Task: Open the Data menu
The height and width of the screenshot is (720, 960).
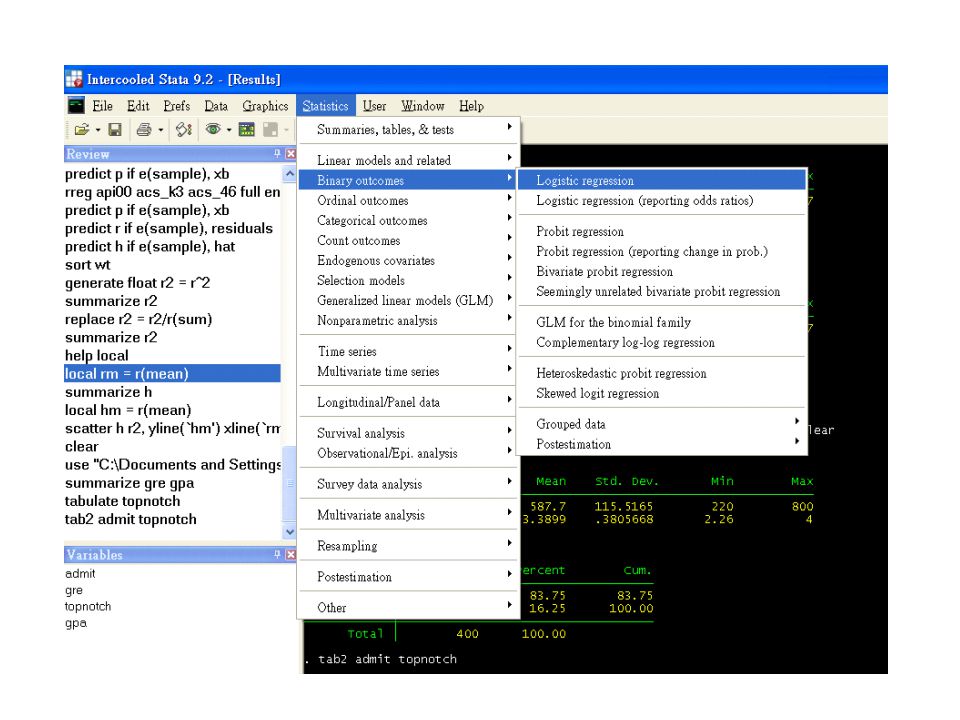Action: tap(216, 106)
